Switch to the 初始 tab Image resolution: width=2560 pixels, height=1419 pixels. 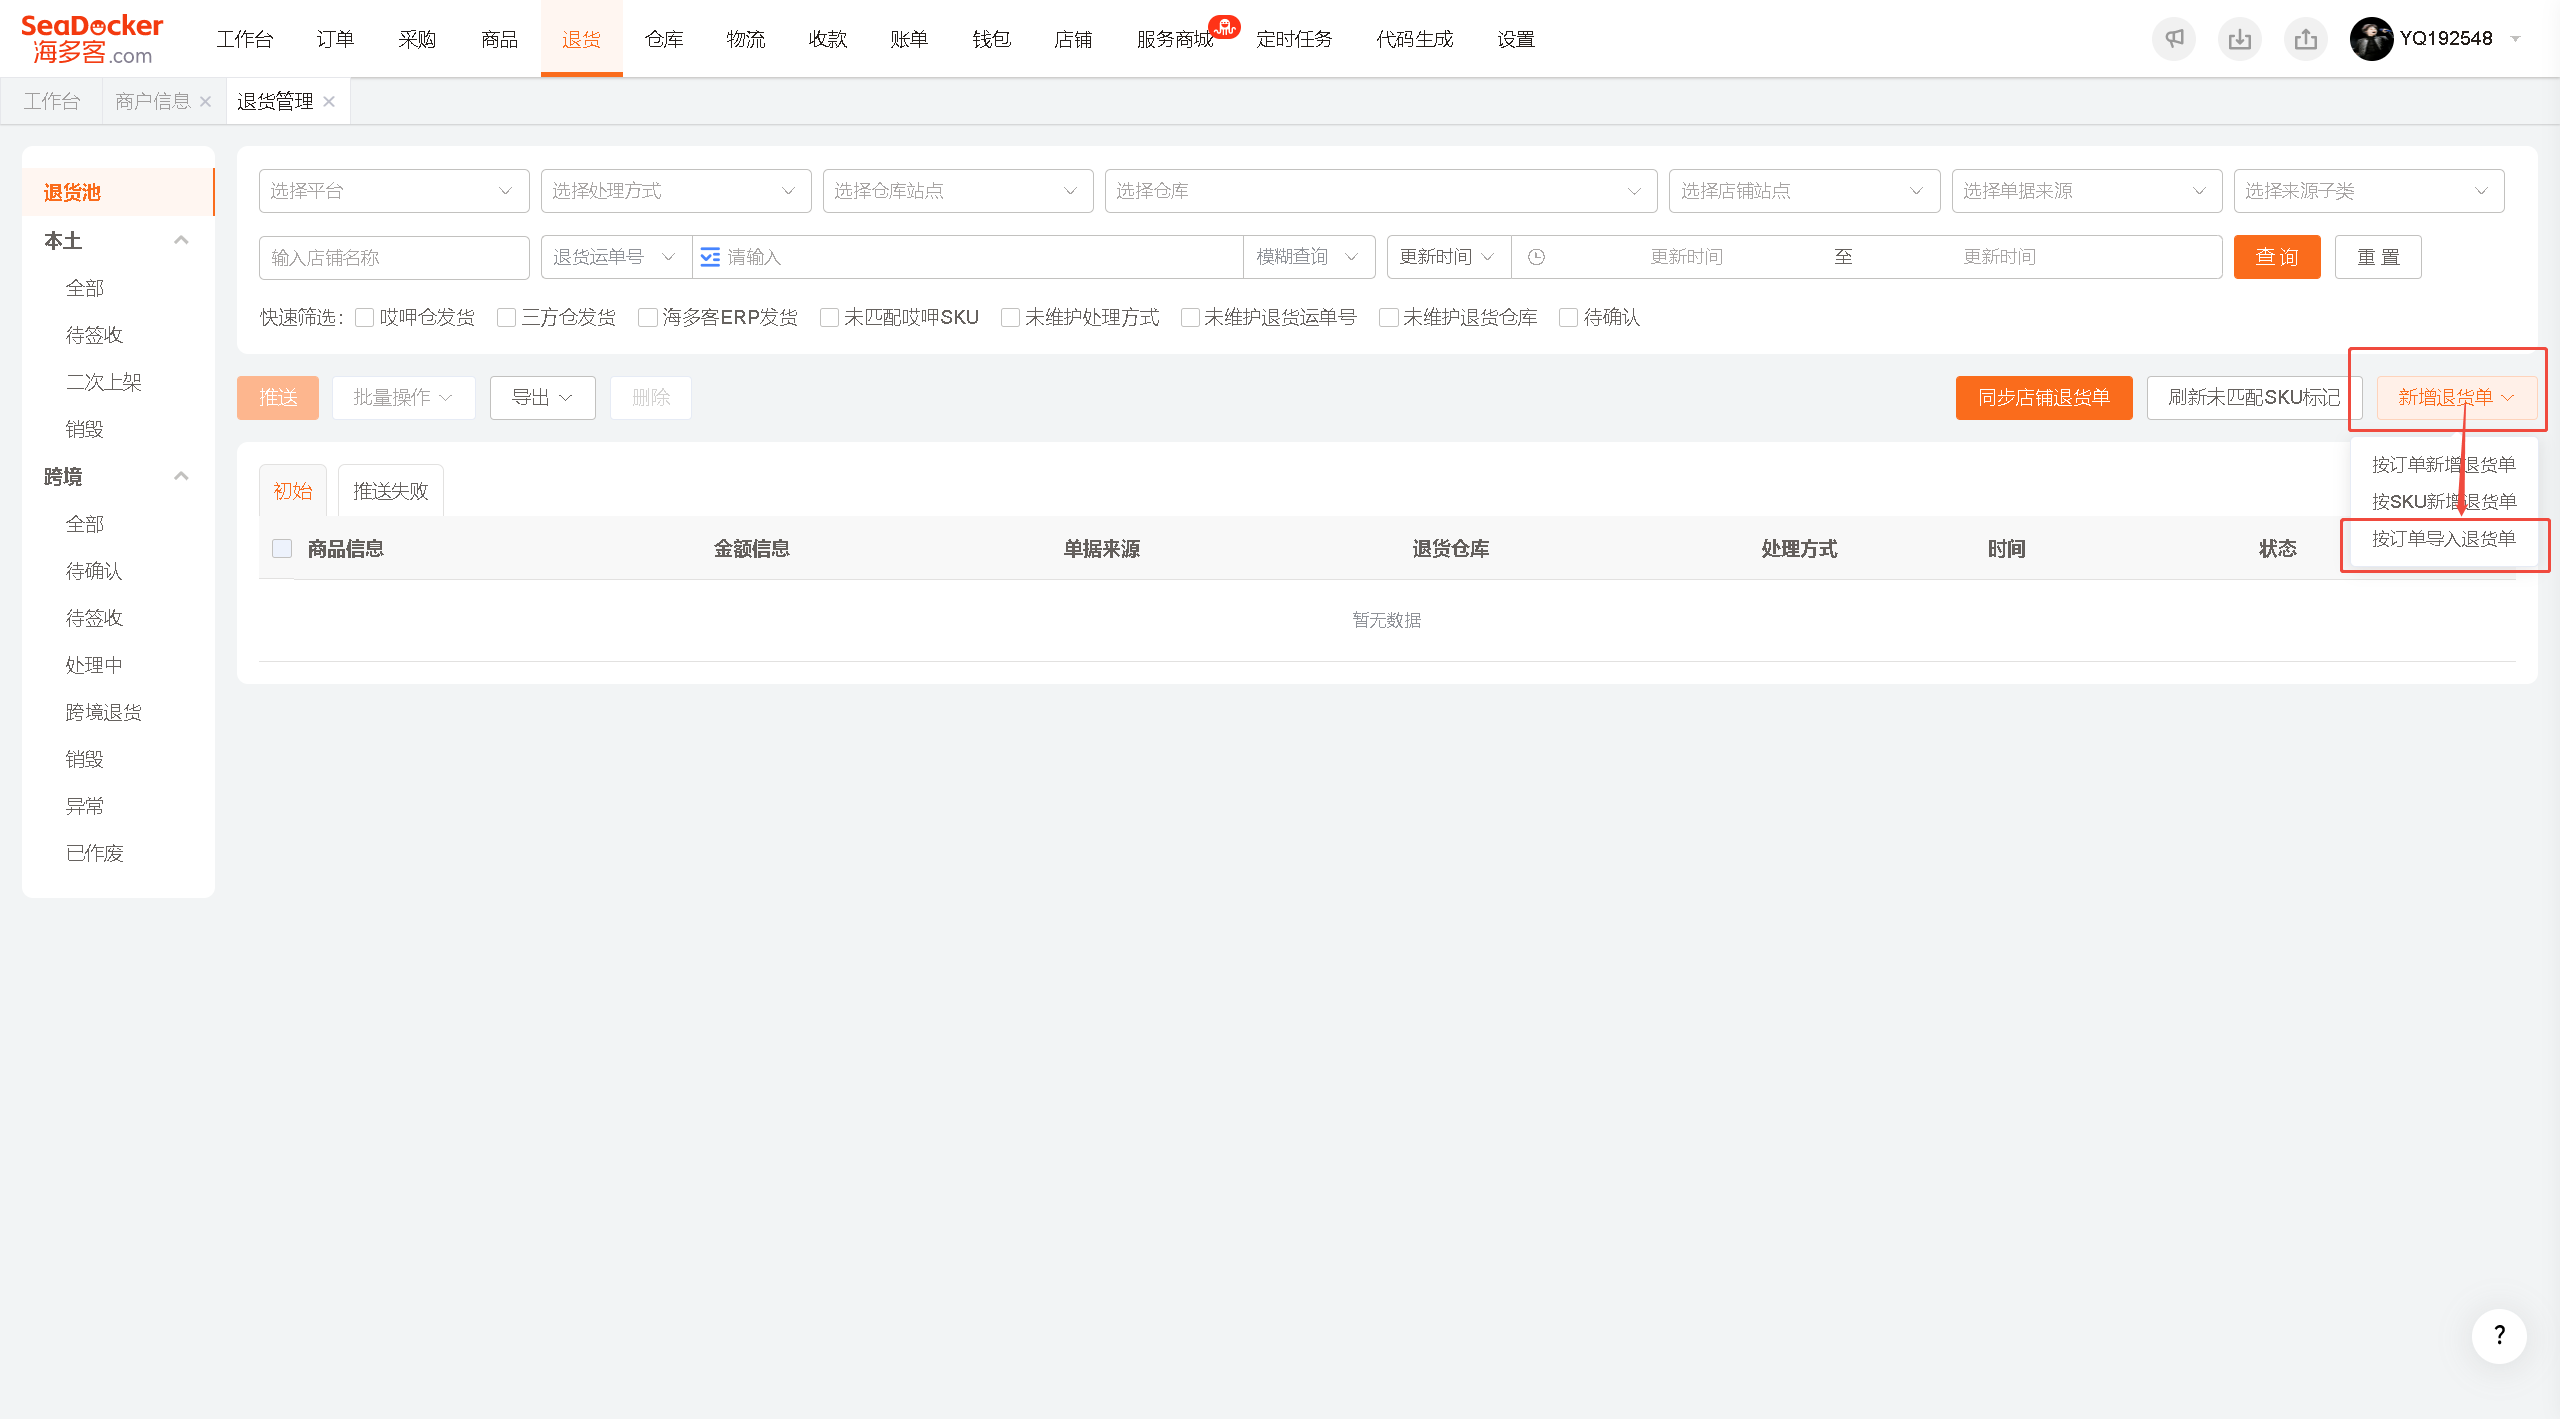293,491
